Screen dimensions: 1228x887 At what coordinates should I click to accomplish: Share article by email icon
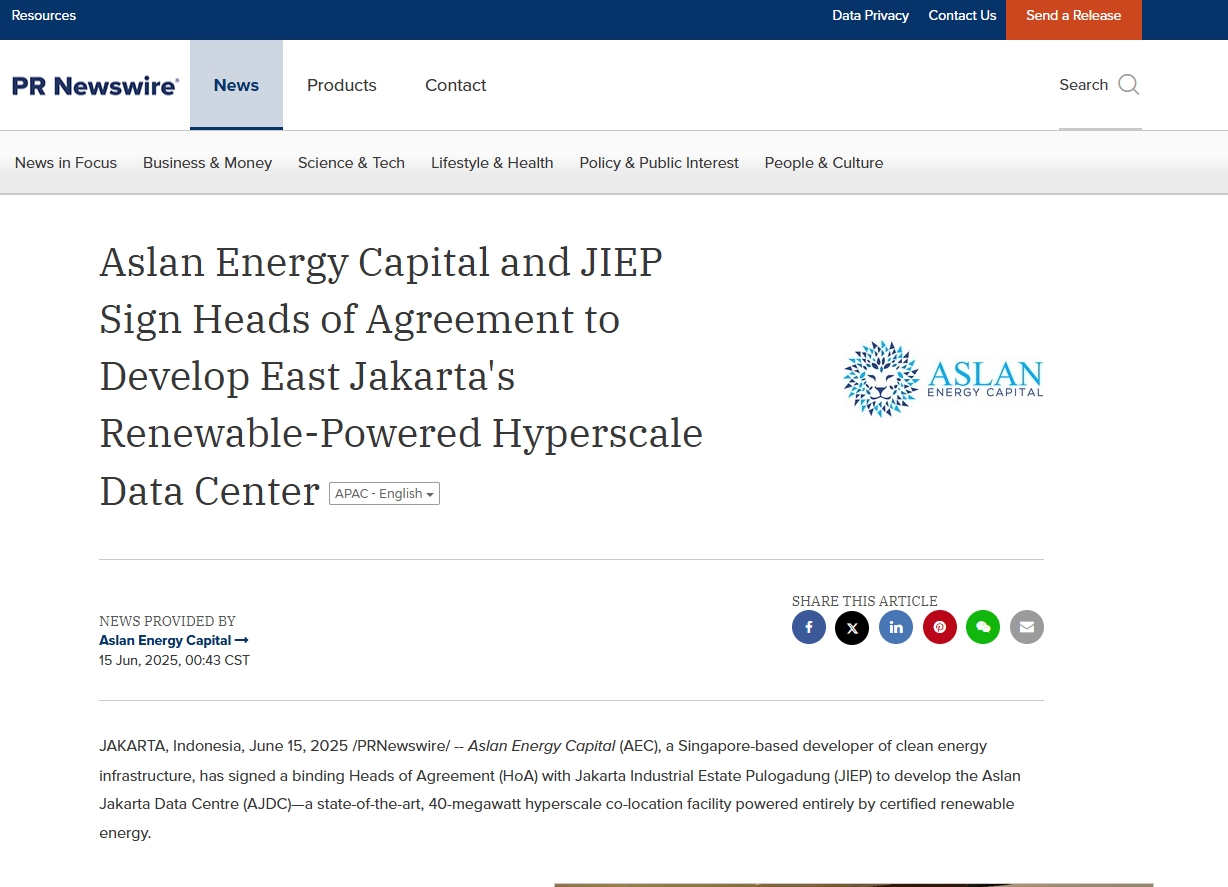1026,627
